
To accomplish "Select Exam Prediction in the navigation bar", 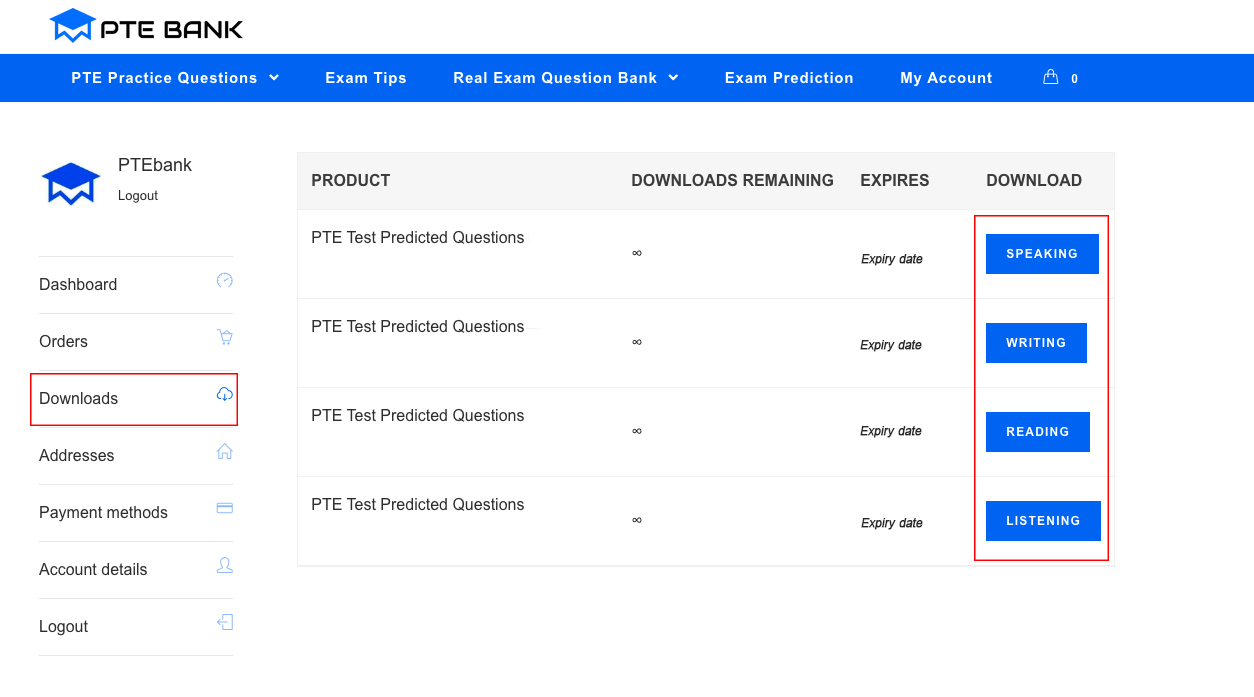I will (x=789, y=77).
